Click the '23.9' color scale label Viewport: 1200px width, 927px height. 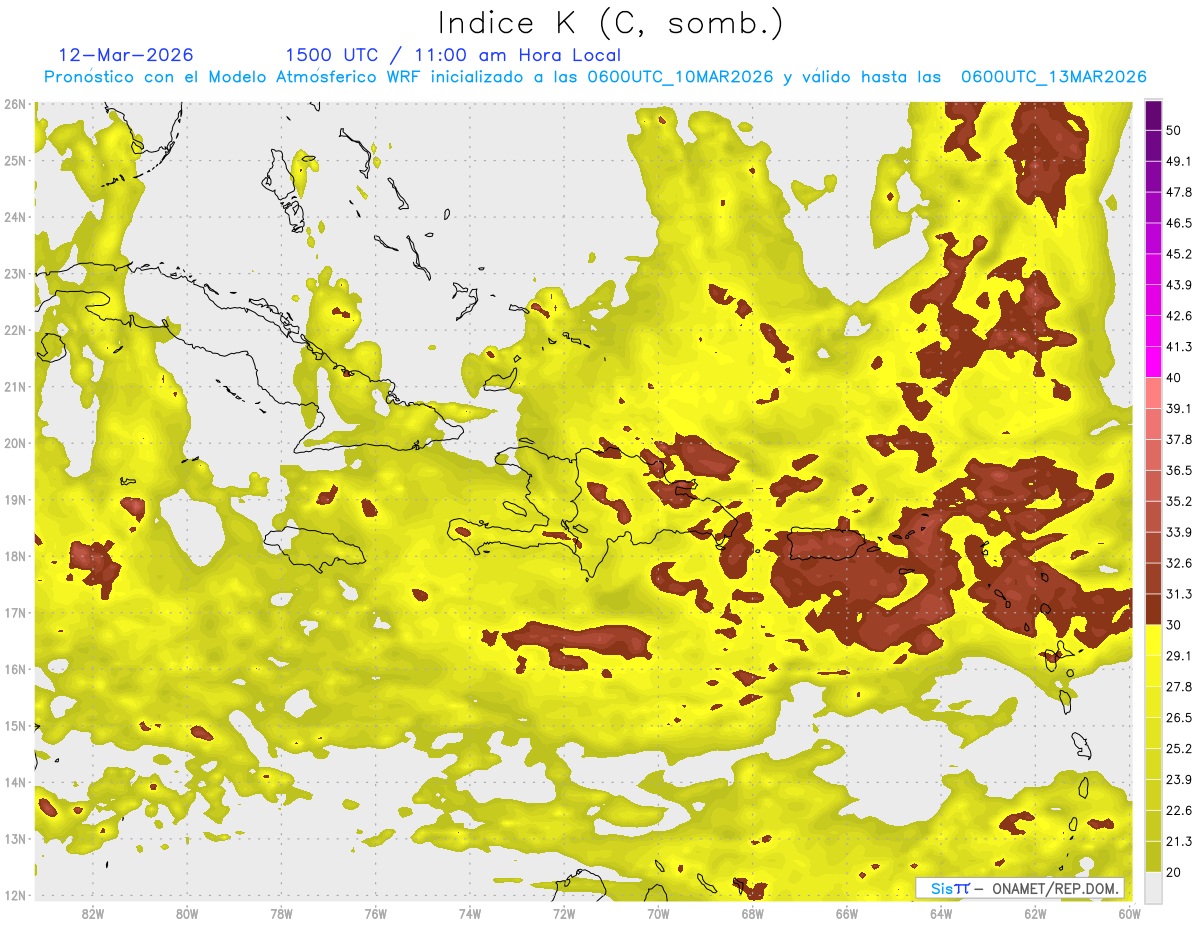[x=1179, y=780]
